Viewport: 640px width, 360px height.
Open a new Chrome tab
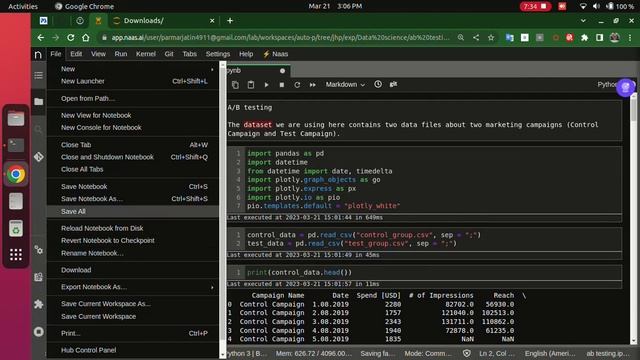pyautogui.click(x=230, y=21)
